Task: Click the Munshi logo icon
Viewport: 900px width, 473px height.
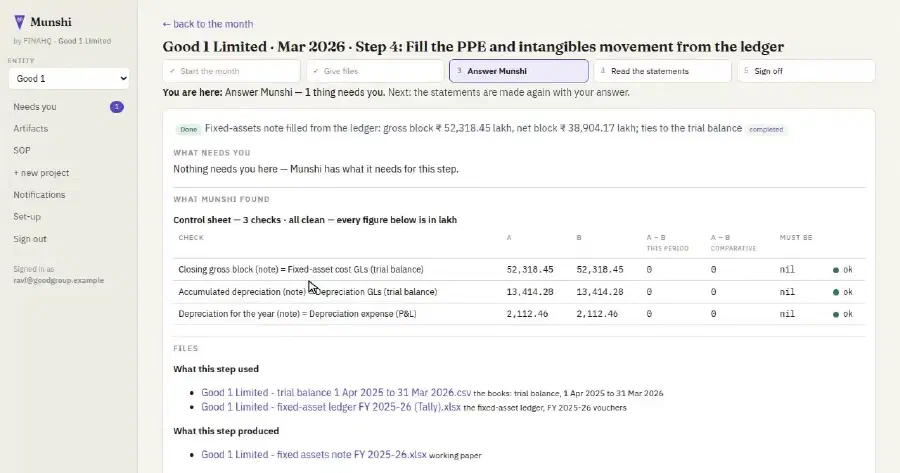Action: coord(19,22)
